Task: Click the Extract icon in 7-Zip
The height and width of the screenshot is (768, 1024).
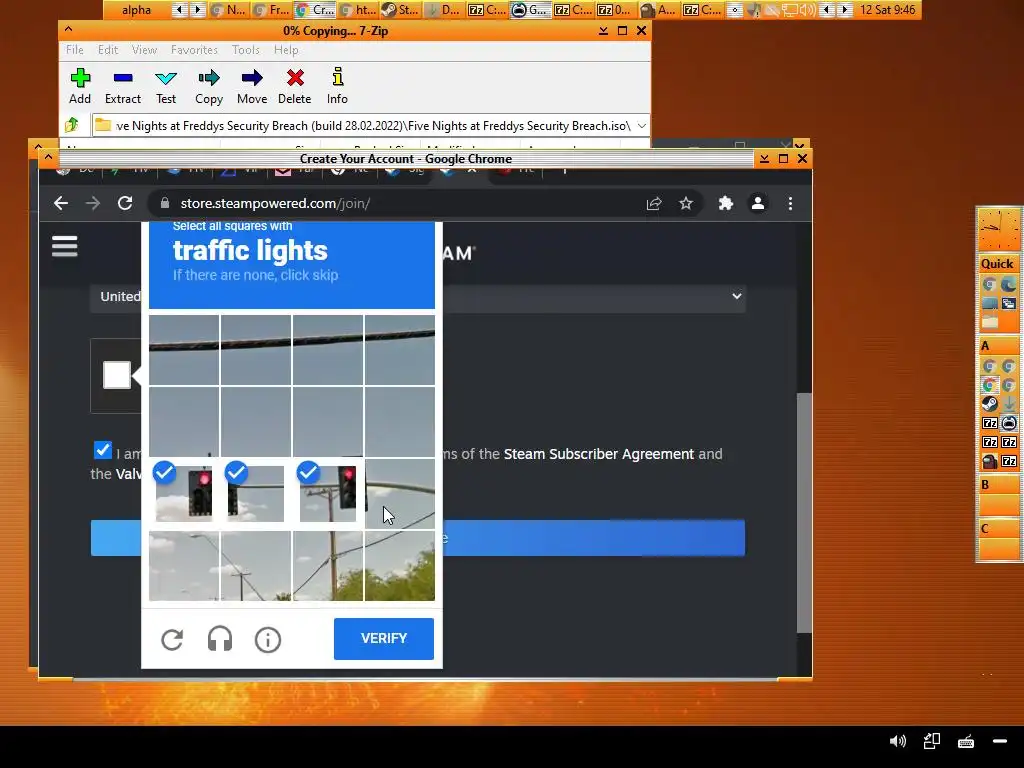Action: pos(123,86)
